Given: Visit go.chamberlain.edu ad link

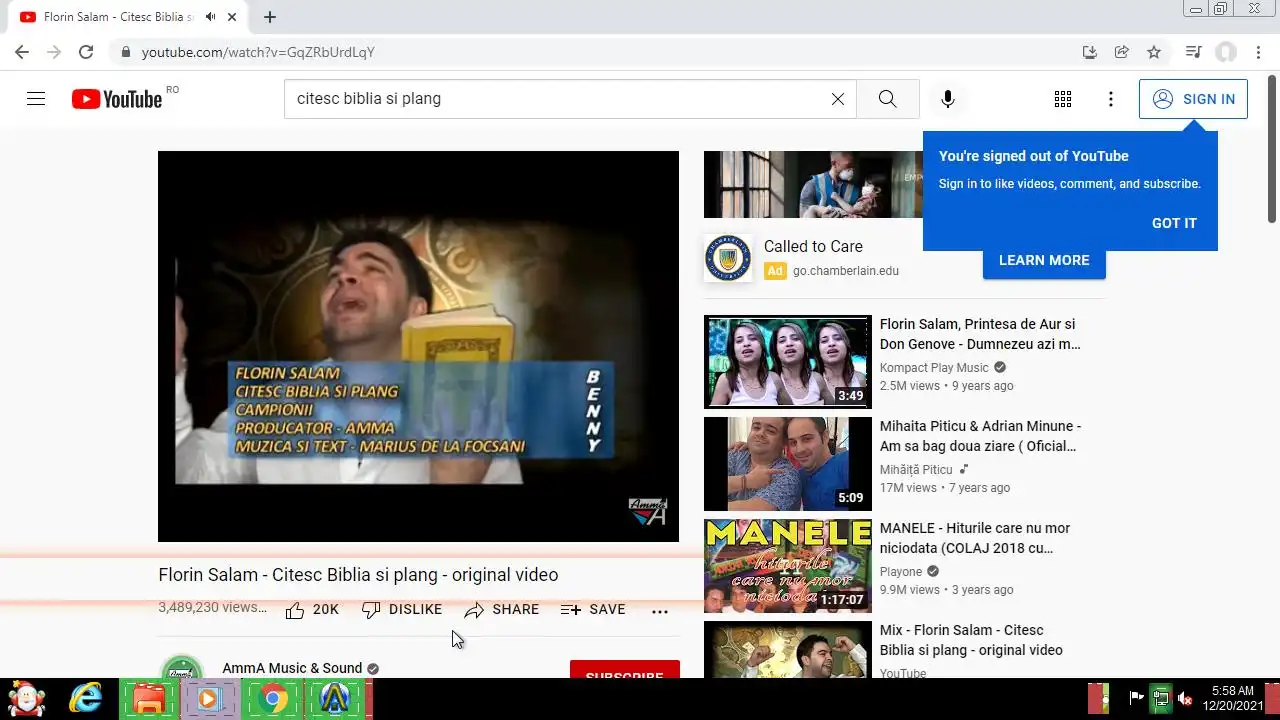Looking at the screenshot, I should tap(846, 271).
